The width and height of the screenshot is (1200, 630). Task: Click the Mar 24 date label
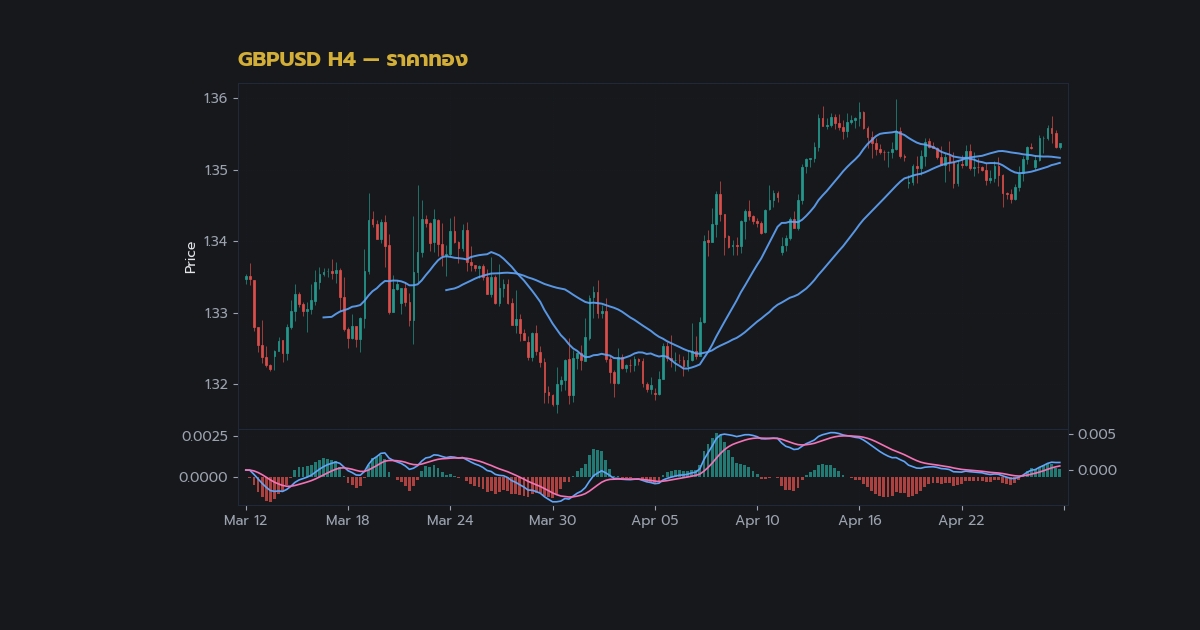pos(451,520)
